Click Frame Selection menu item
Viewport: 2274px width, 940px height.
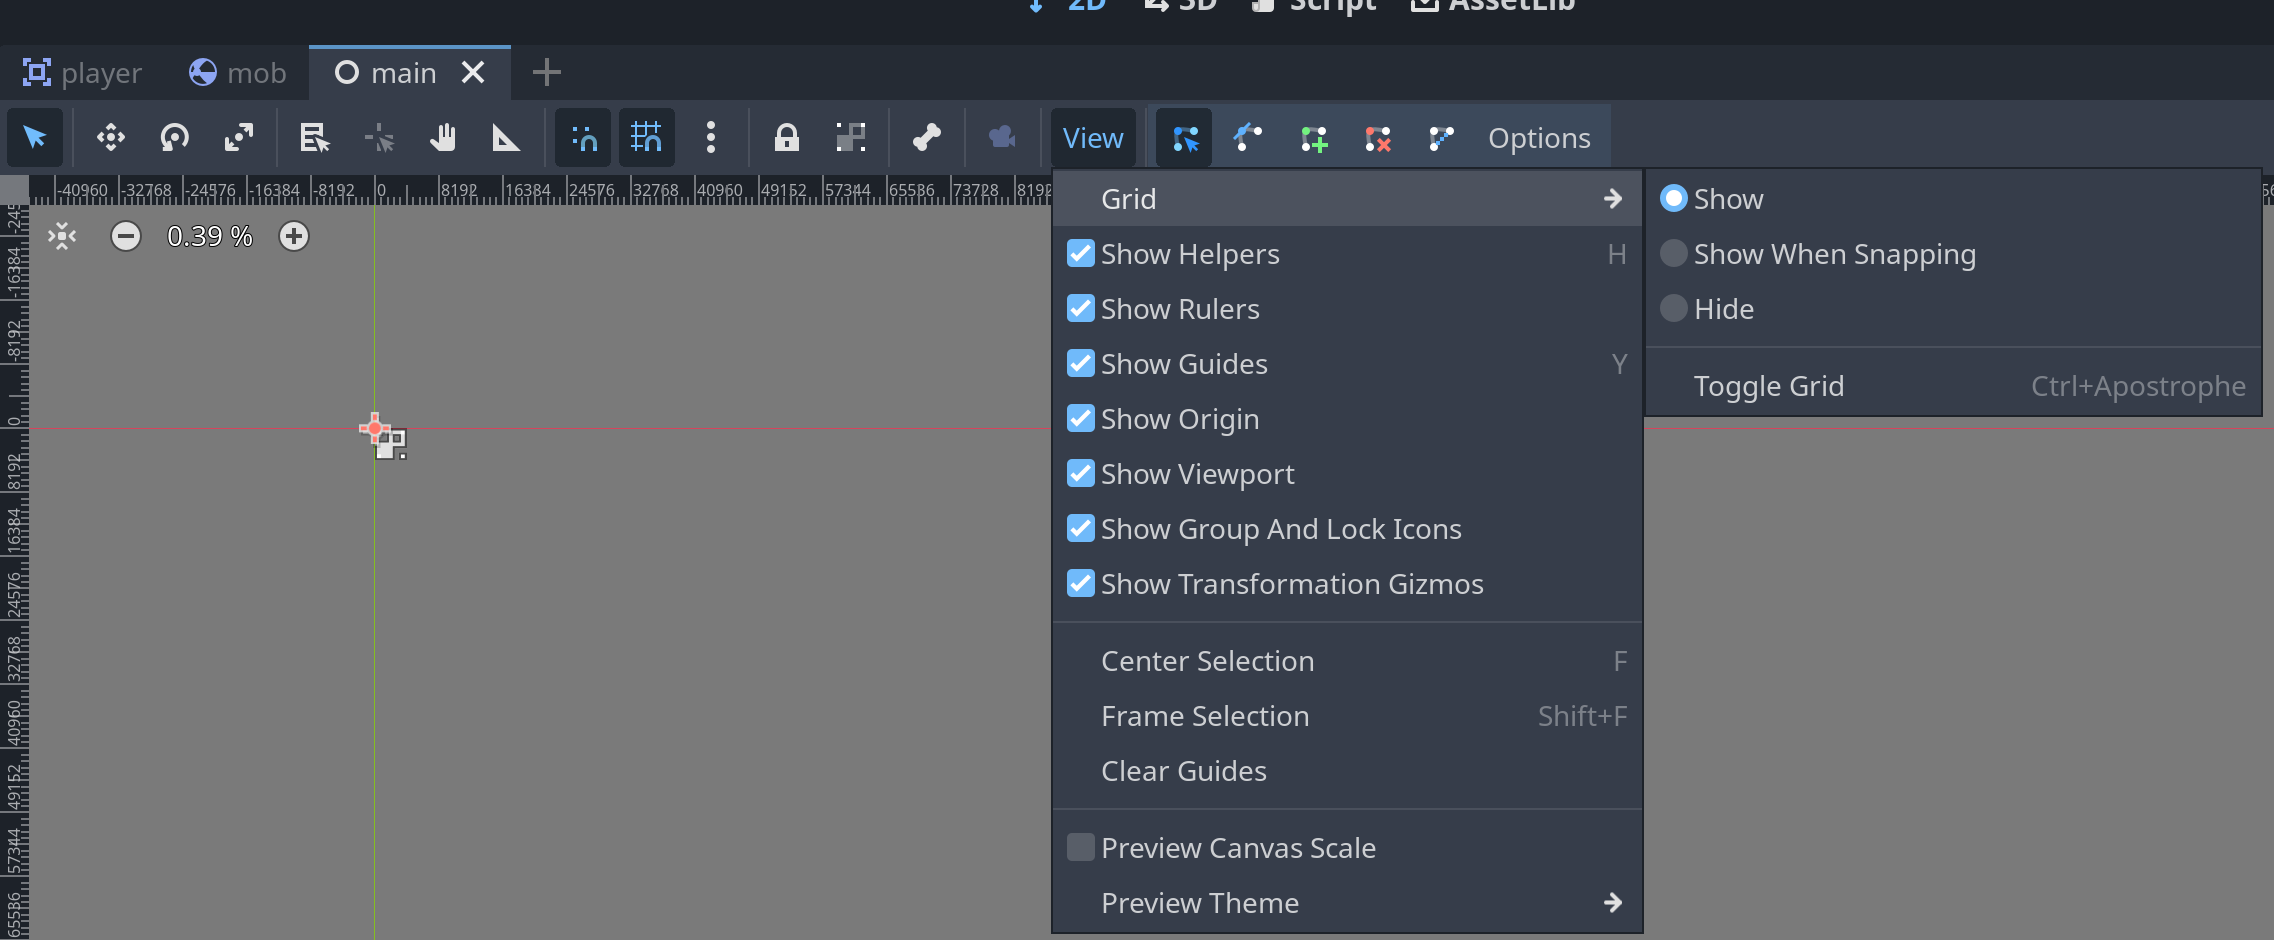(x=1205, y=716)
